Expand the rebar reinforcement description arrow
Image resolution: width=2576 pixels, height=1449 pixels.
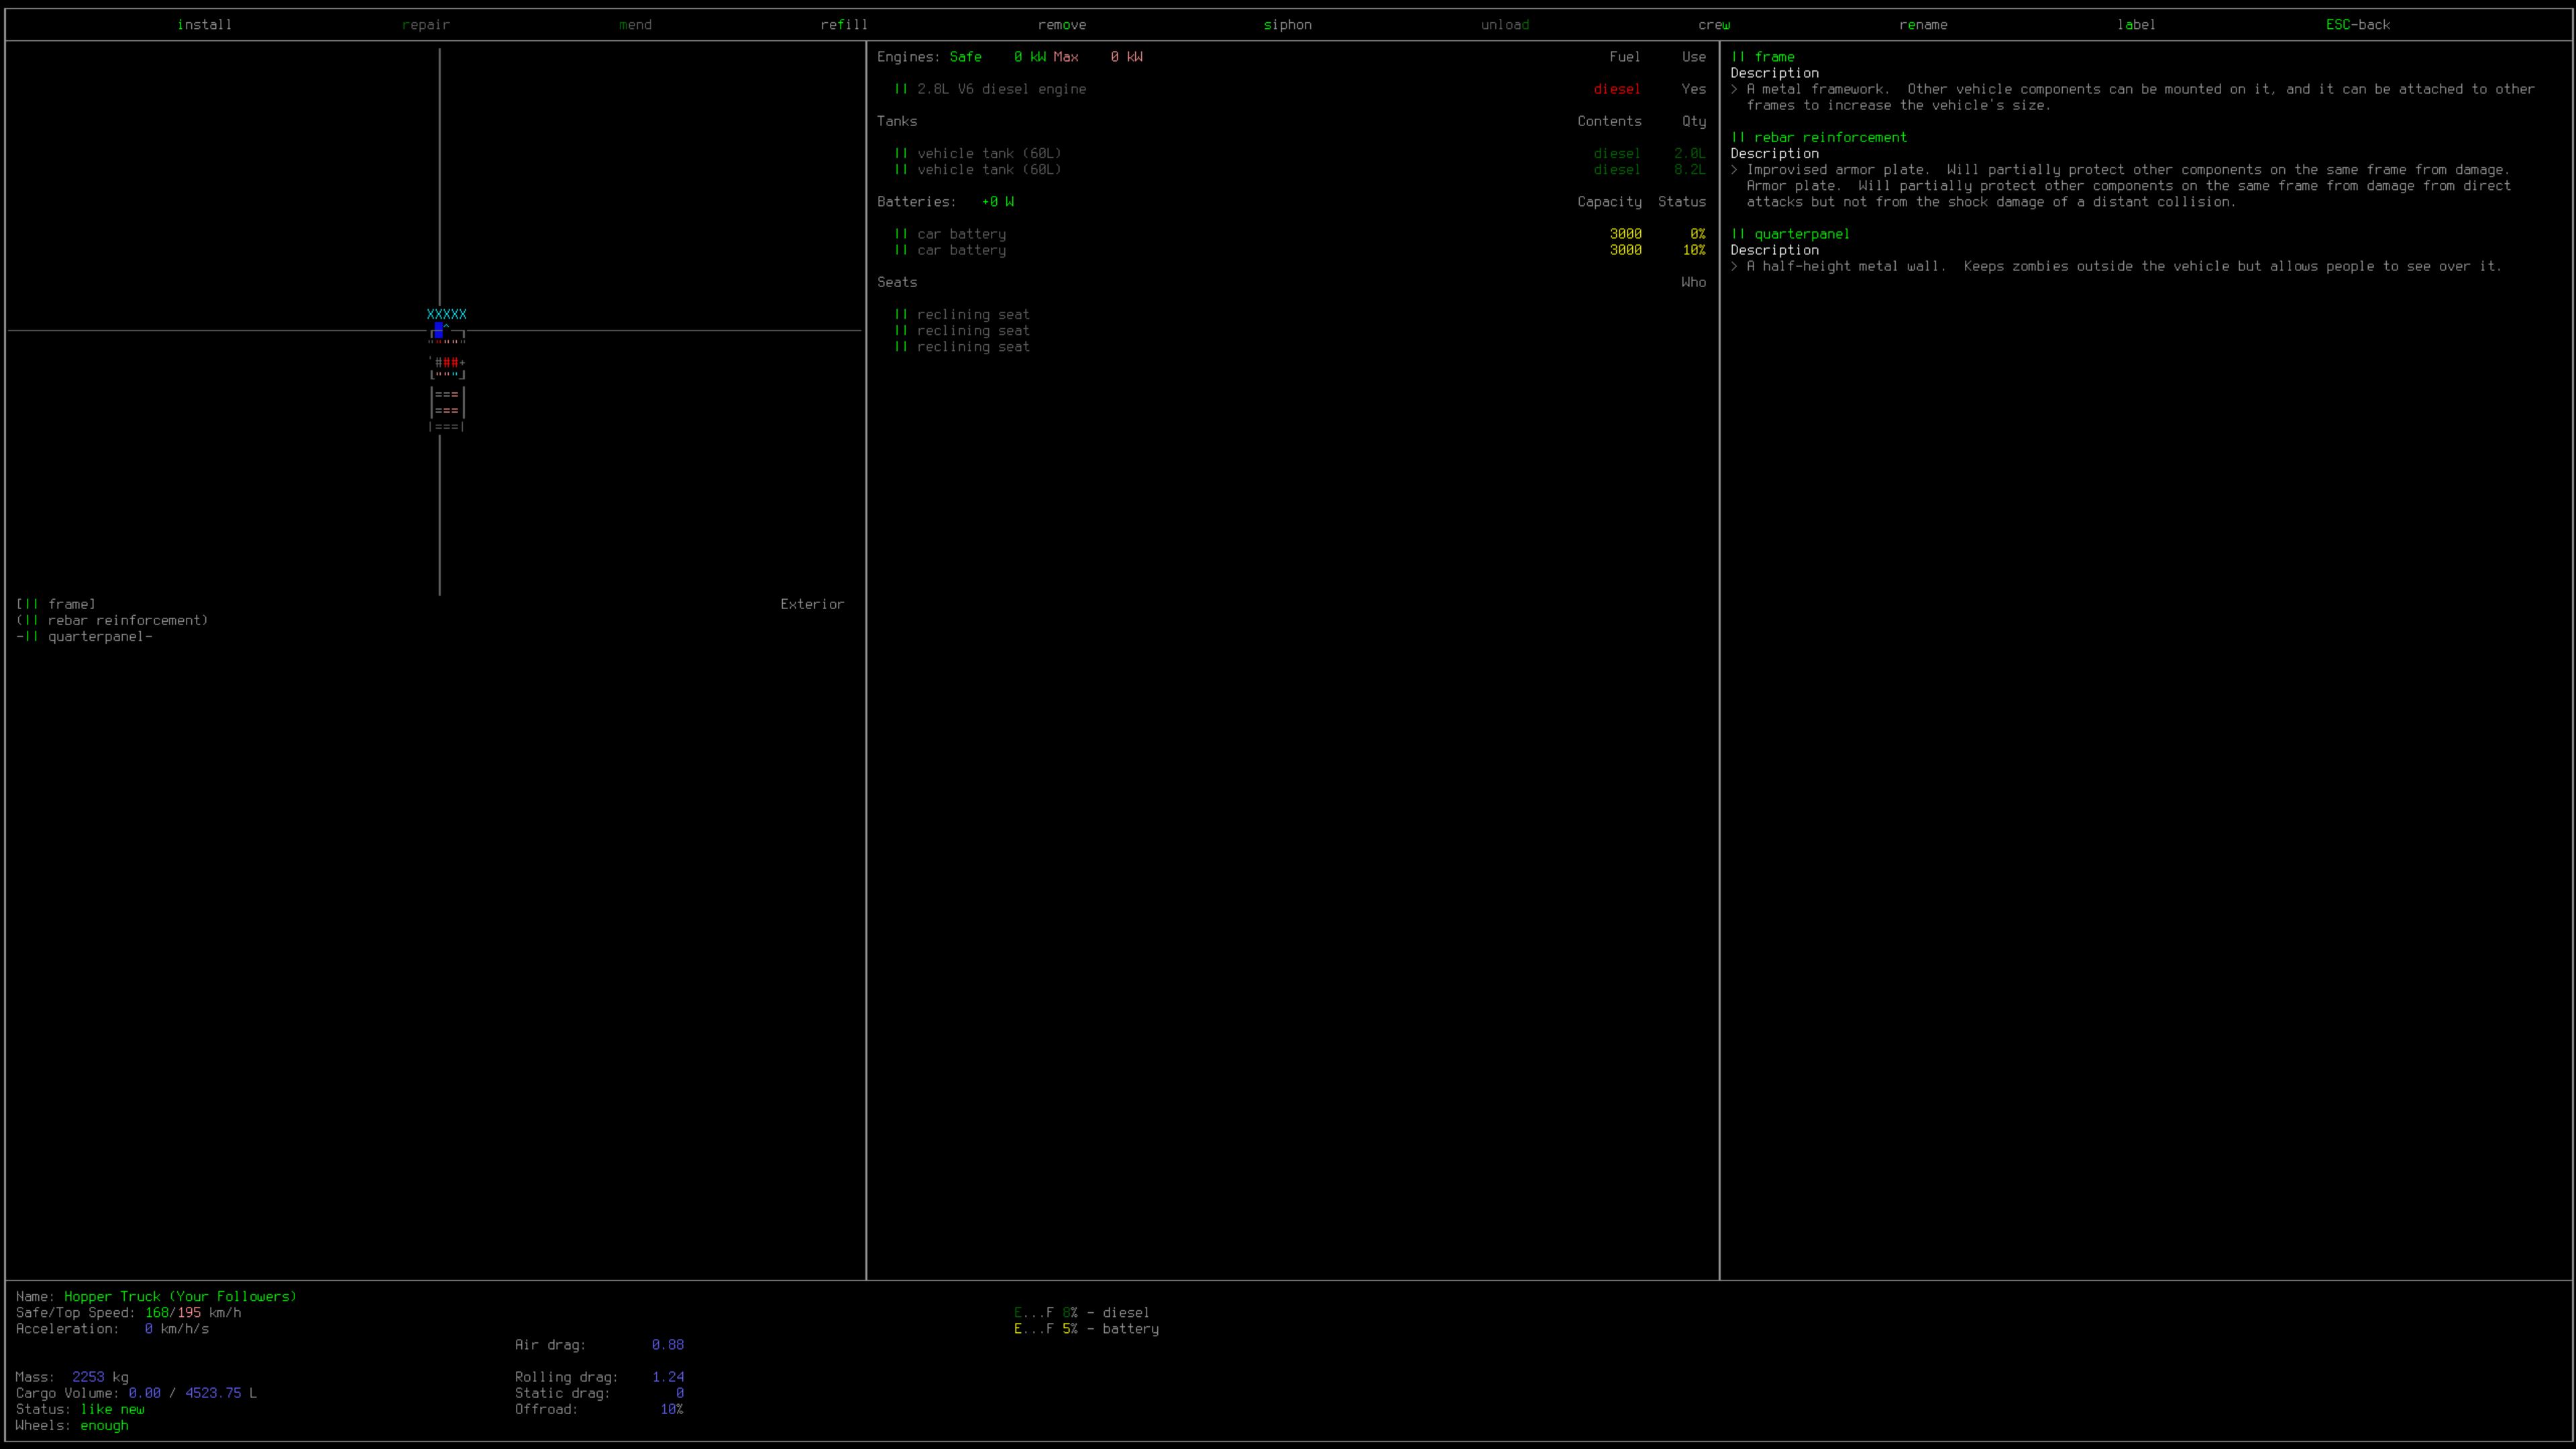coord(1735,169)
